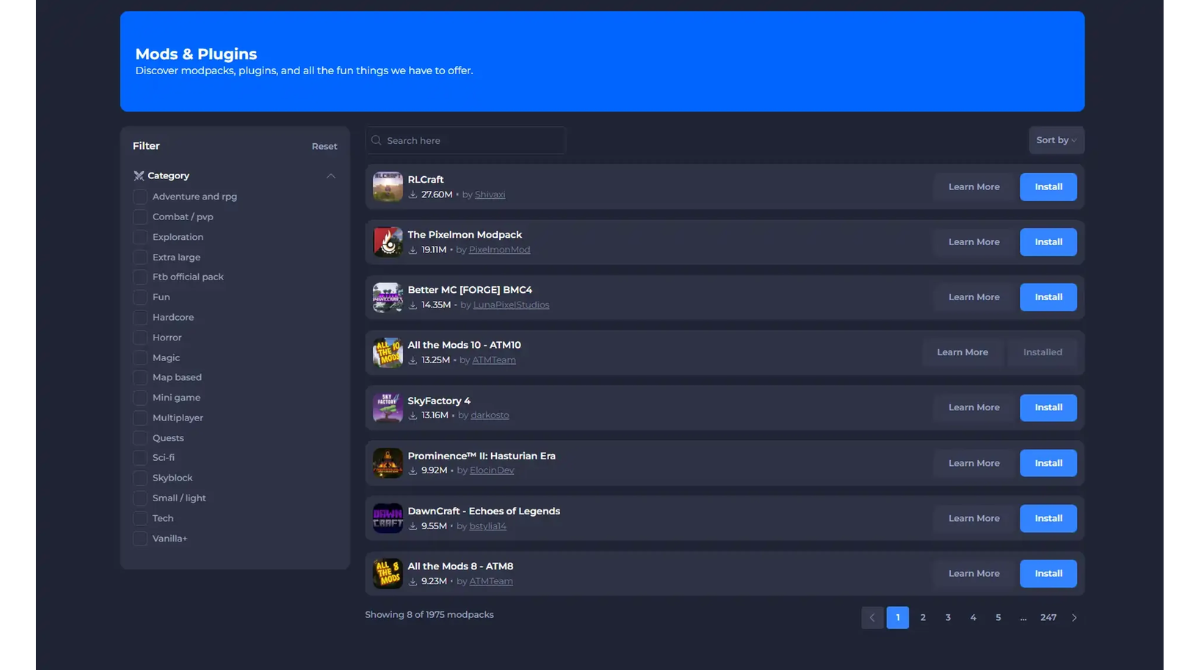Click the All the Mods 8 thumbnail
Viewport: 1200px width, 670px height.
point(387,573)
